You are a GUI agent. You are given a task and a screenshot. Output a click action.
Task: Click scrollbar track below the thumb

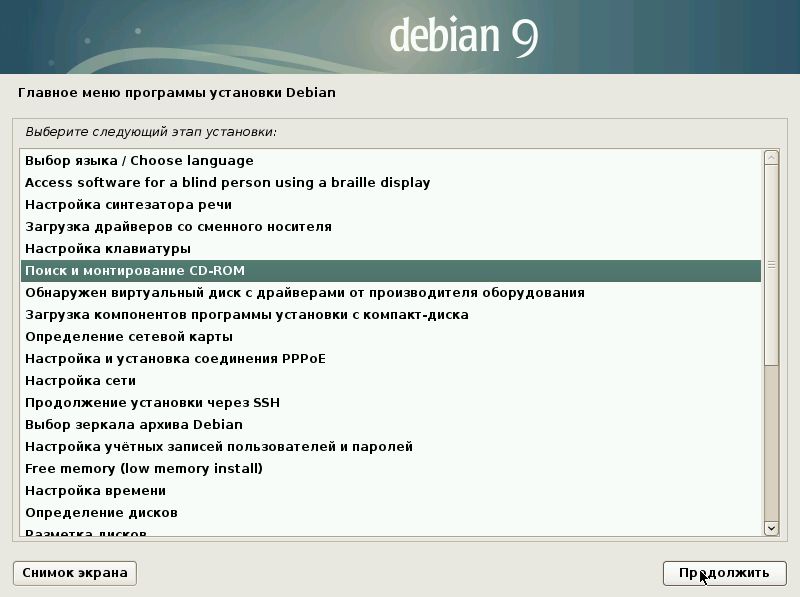coord(771,443)
